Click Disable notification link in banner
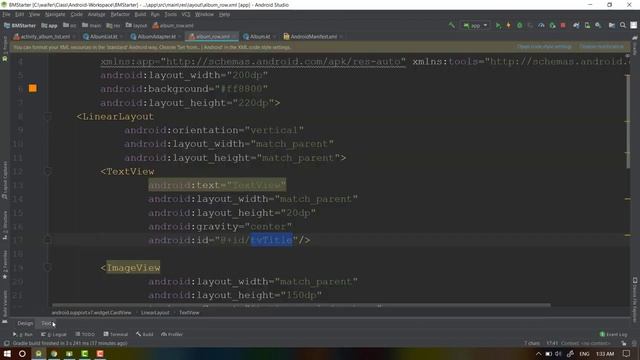The image size is (640, 360). click(x=602, y=47)
